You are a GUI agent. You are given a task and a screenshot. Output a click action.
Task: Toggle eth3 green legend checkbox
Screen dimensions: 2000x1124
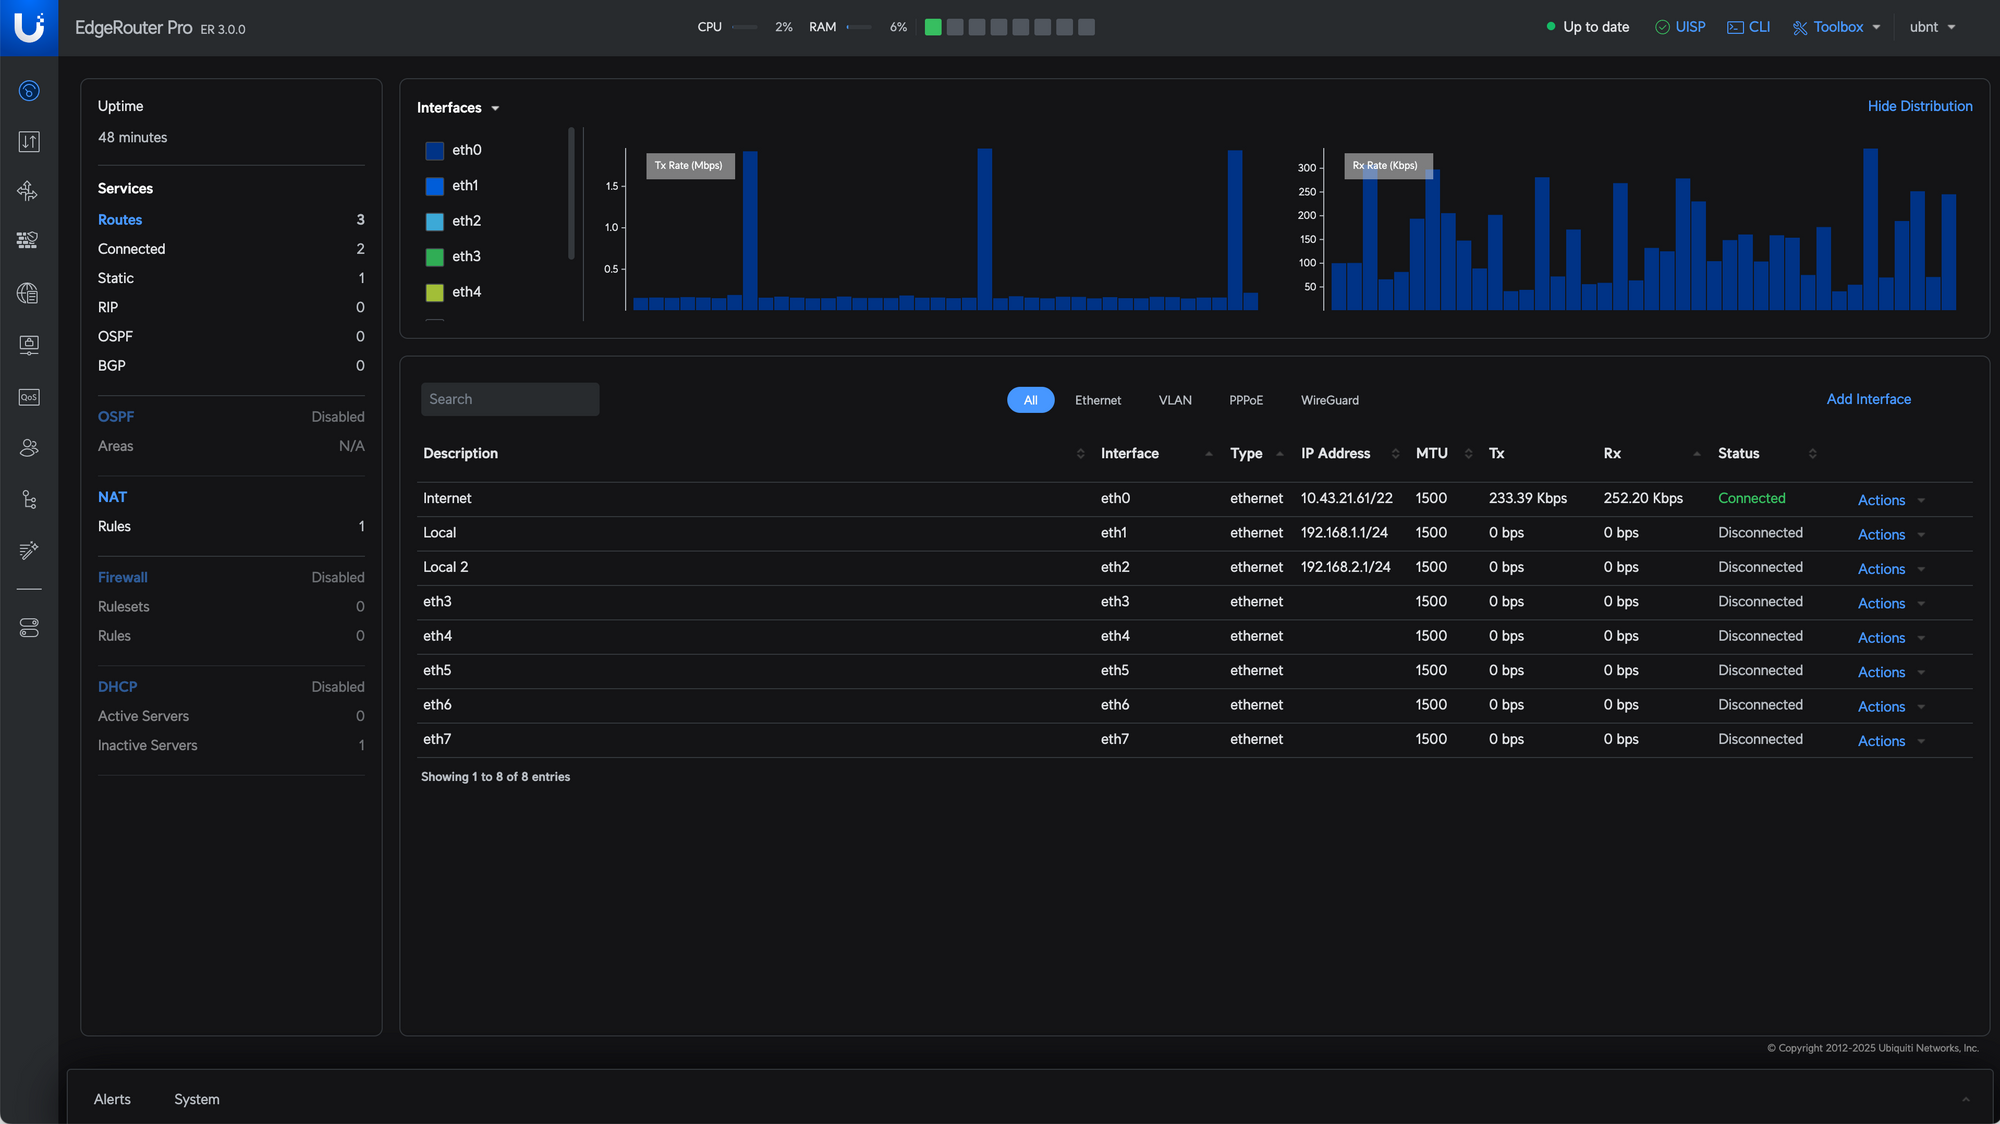434,257
